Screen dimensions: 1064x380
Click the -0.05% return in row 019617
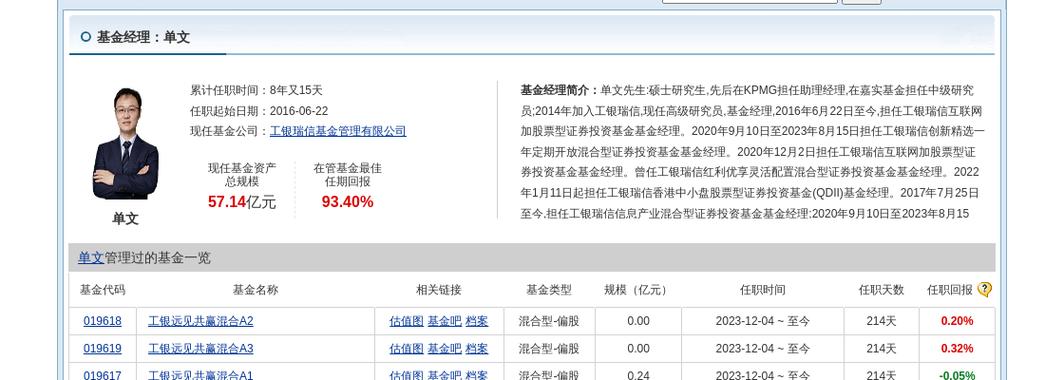(957, 375)
